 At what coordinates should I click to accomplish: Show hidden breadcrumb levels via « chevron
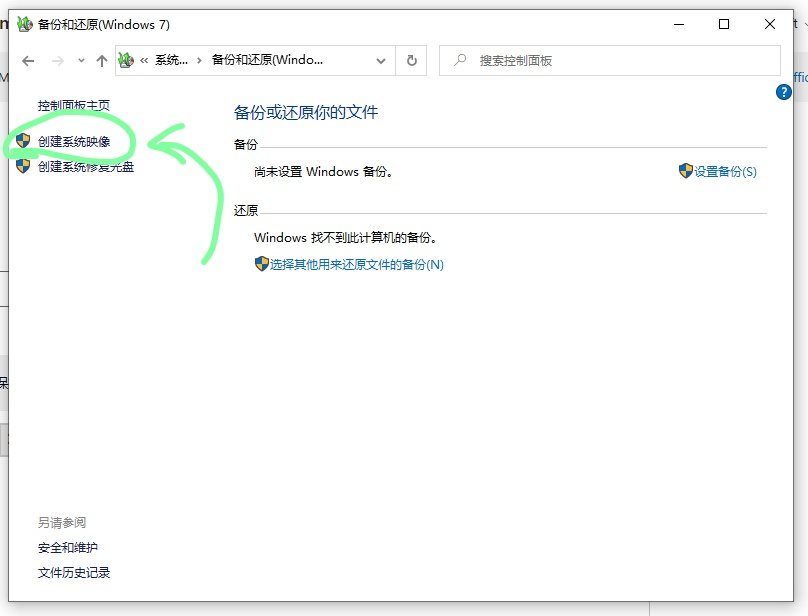point(144,61)
